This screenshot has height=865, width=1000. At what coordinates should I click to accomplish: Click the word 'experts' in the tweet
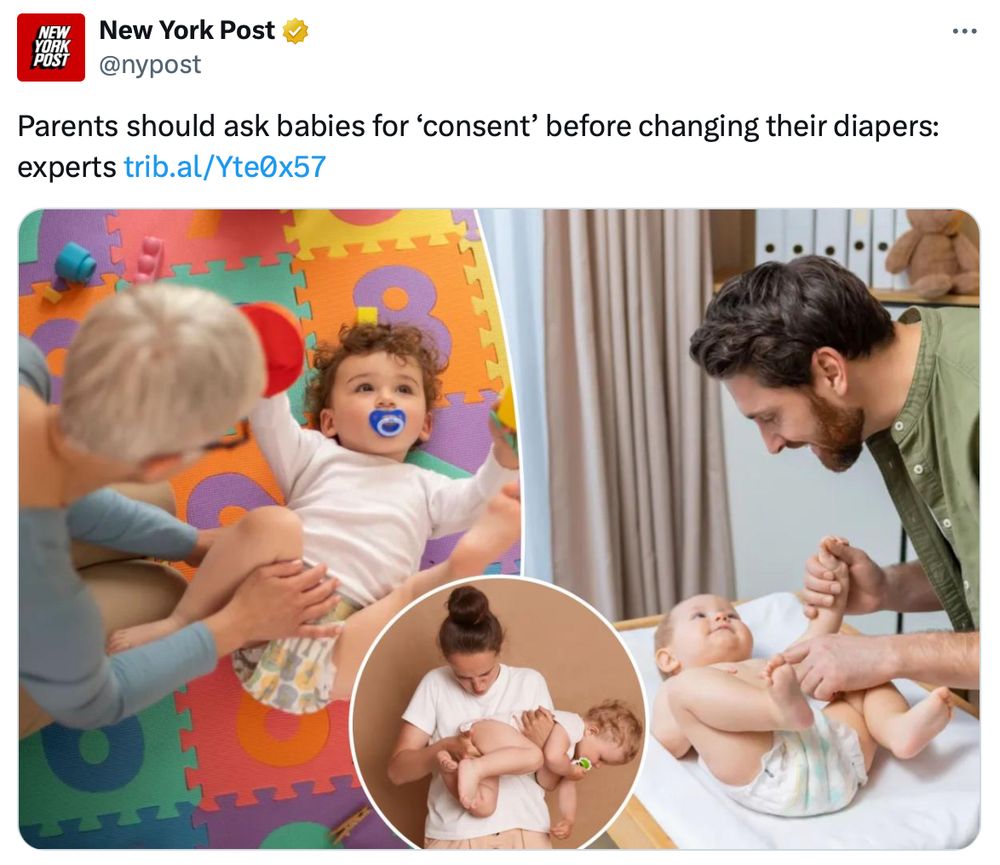pyautogui.click(x=66, y=168)
